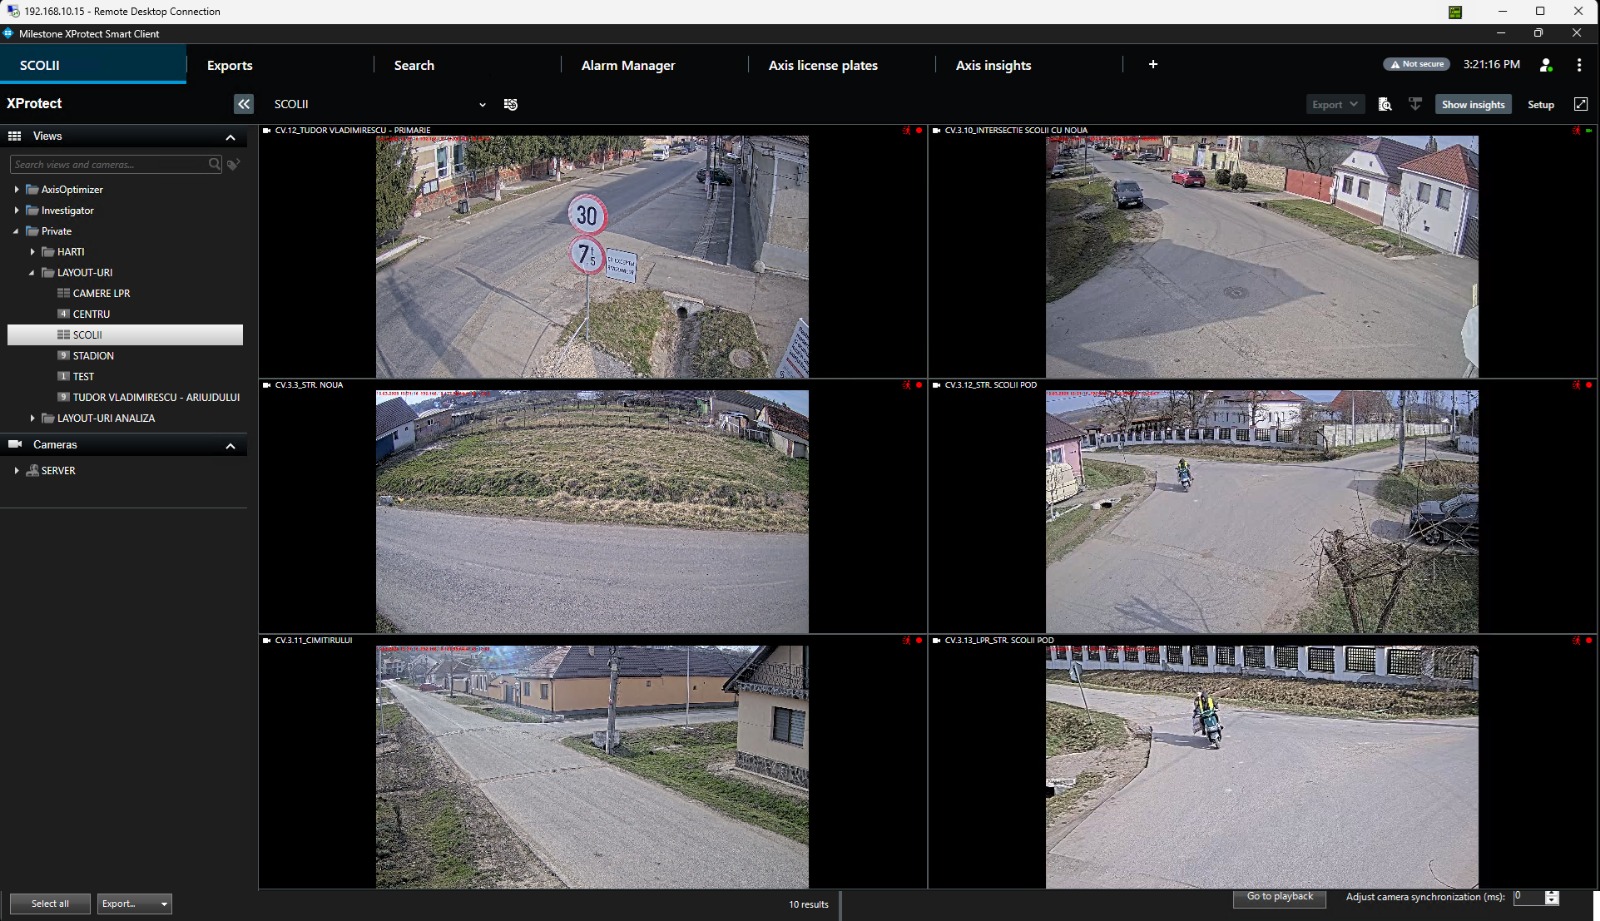Click the Remote Desktop title bar icon
The width and height of the screenshot is (1600, 921).
(x=13, y=11)
